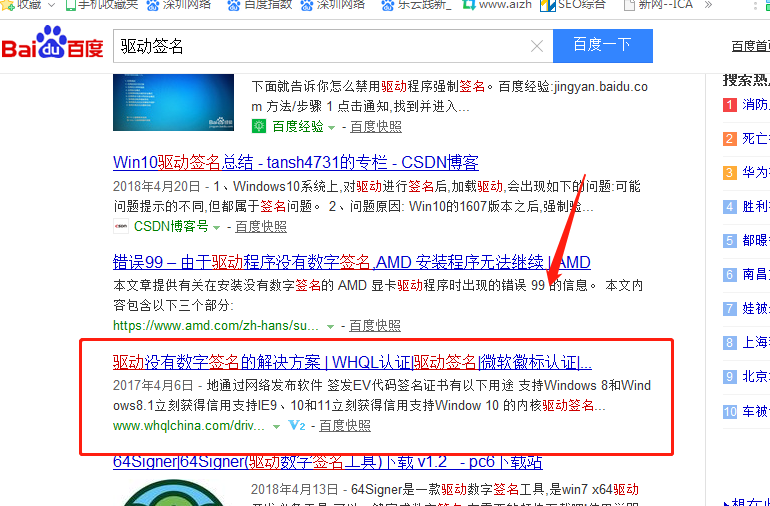Screen dimensions: 770x506
Task: Open the 手机收藏夹 bookmark
Action: point(102,5)
